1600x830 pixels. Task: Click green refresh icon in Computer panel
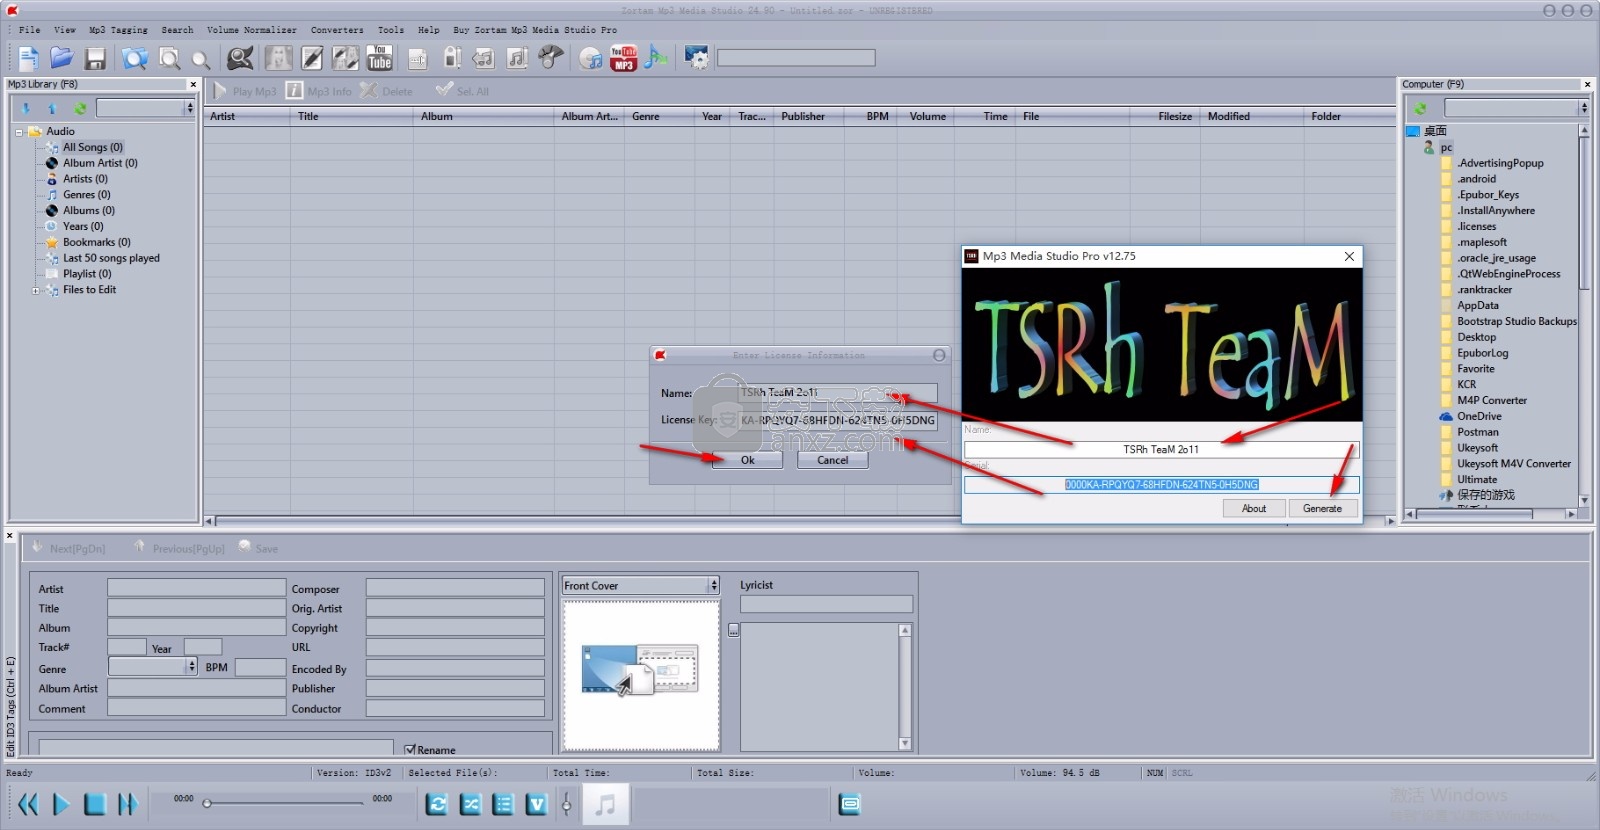[x=1420, y=108]
